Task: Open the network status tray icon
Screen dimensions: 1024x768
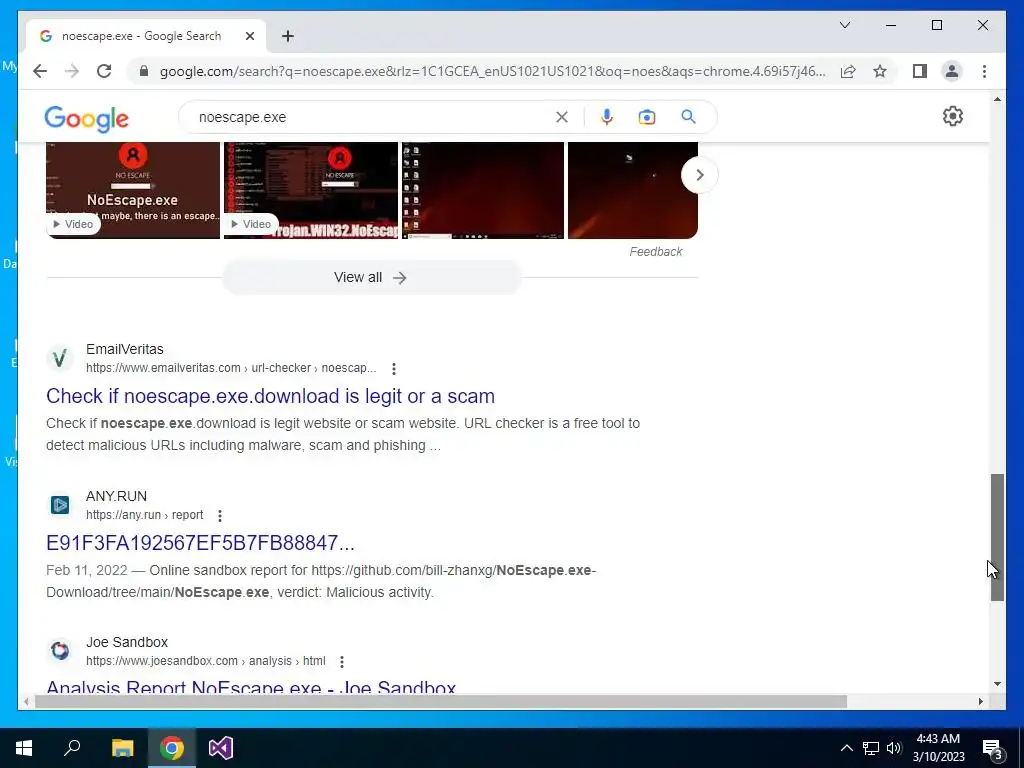Action: (871, 748)
